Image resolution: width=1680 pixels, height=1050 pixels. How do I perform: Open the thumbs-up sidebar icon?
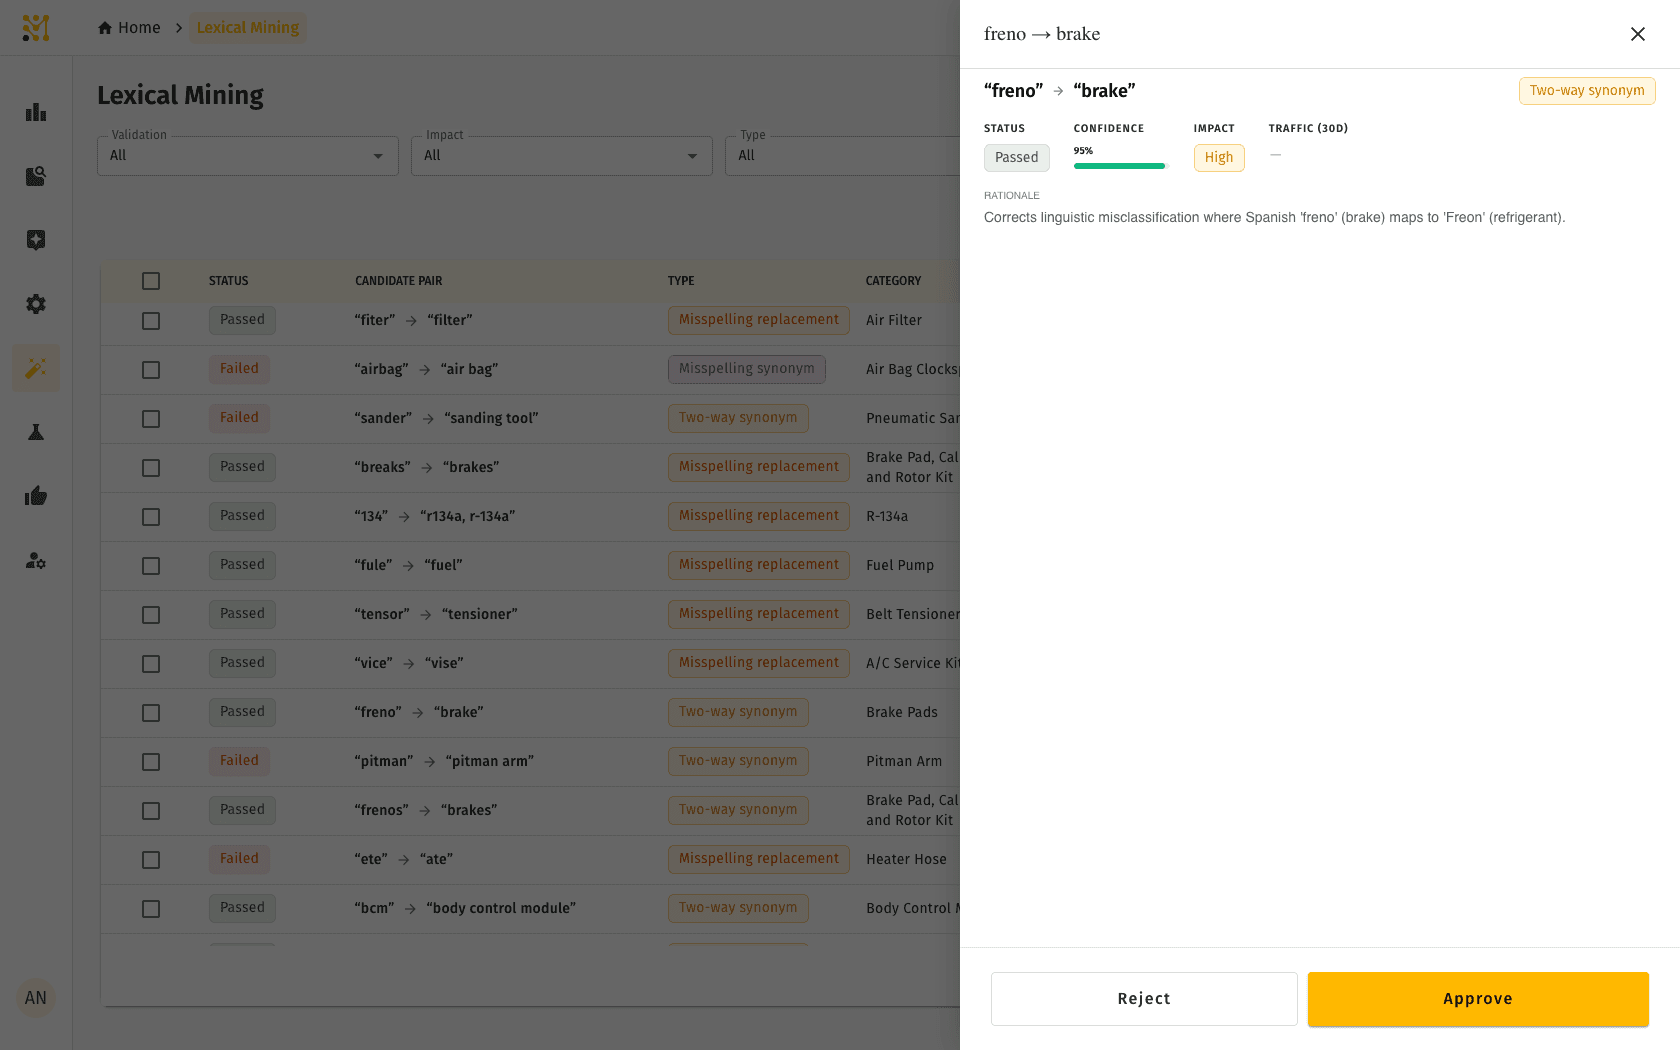(36, 496)
